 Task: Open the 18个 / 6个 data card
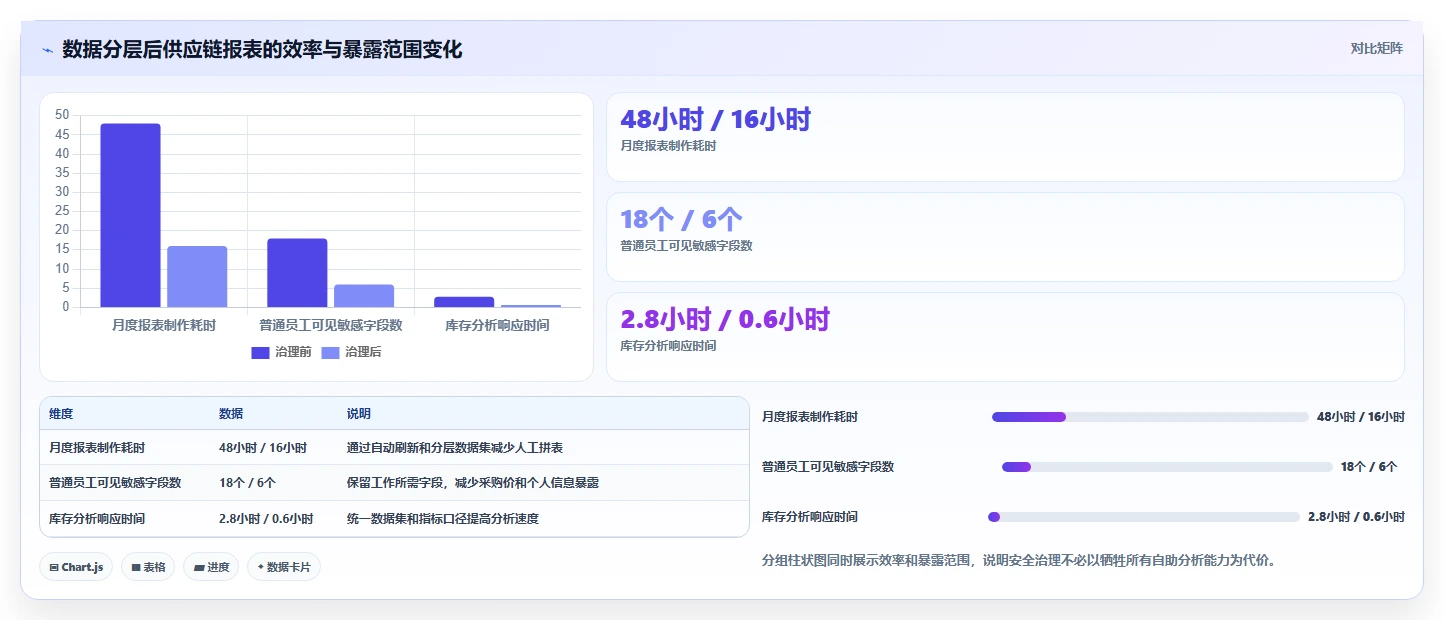point(1005,237)
